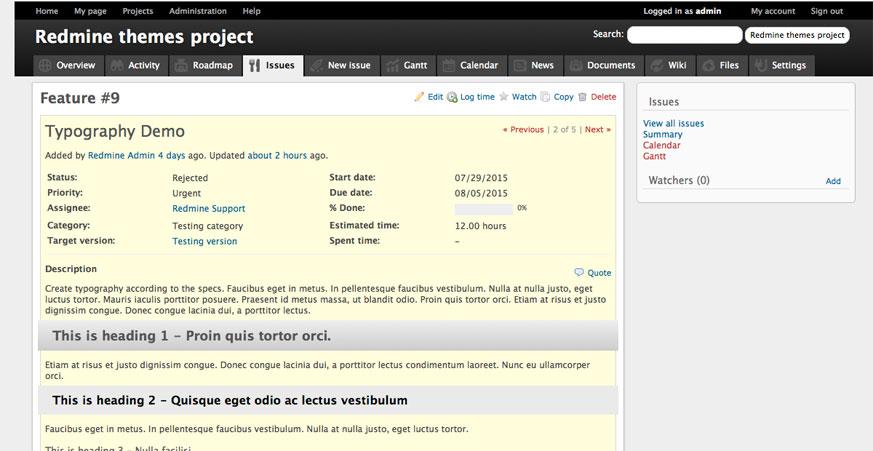873x451 pixels.
Task: Click the '4 days' added time link
Action: (171, 156)
